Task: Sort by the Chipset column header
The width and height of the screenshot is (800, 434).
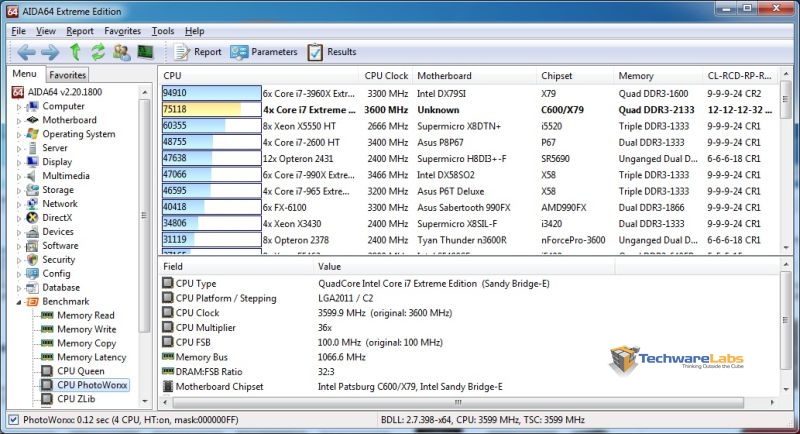Action: pyautogui.click(x=576, y=75)
